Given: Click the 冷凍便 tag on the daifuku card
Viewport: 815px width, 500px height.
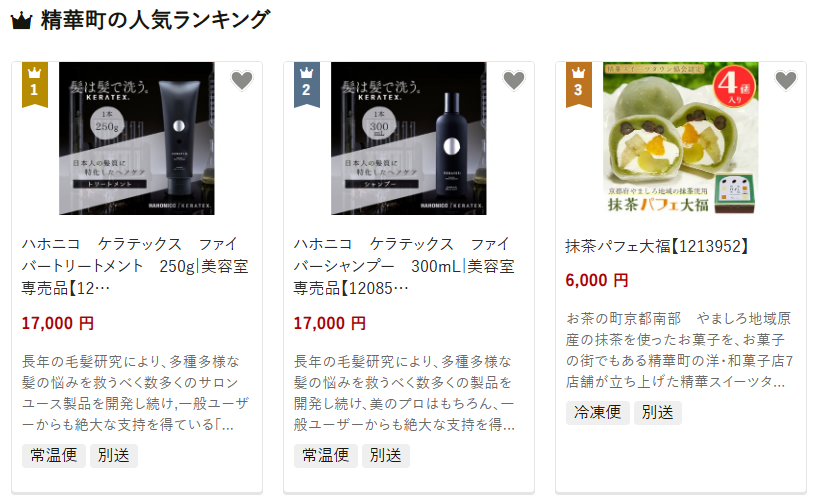Looking at the screenshot, I should [598, 413].
